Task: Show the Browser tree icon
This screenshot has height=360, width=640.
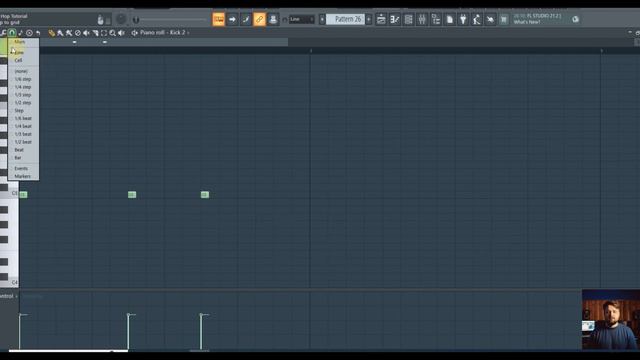Action: click(x=436, y=19)
